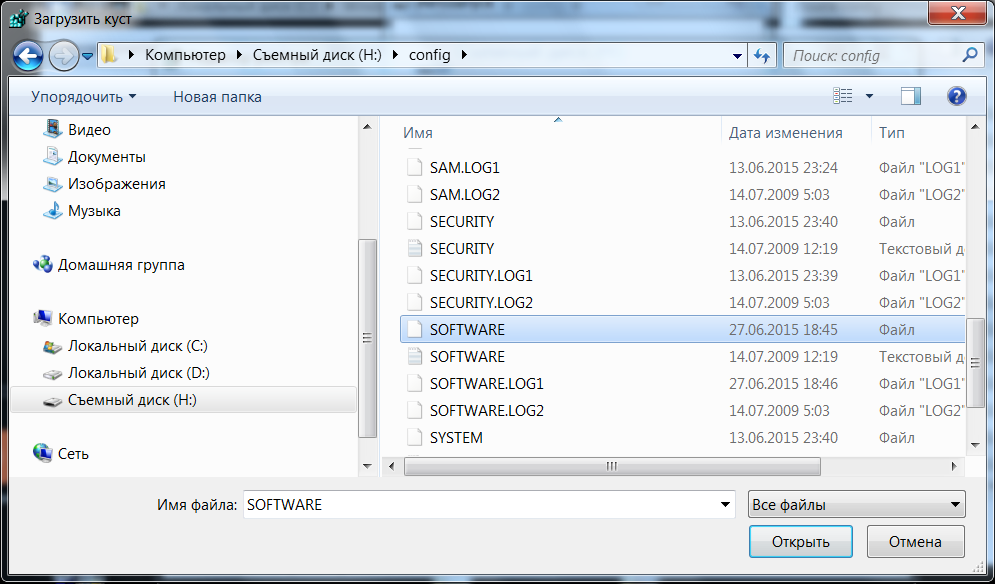Select Локальный диск (C:) drive
The height and width of the screenshot is (584, 995).
(137, 346)
